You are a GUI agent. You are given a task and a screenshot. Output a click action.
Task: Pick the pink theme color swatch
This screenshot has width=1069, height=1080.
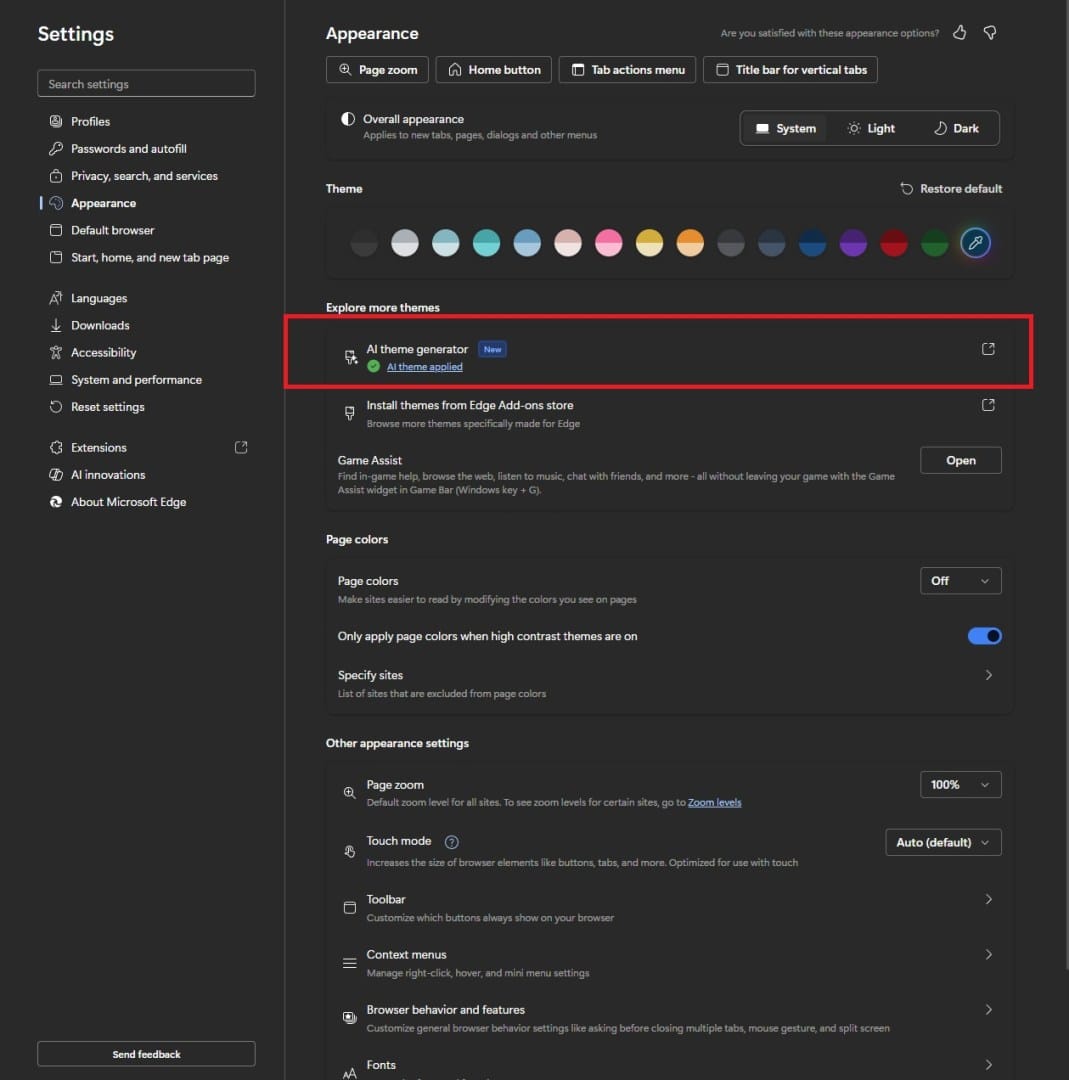609,243
